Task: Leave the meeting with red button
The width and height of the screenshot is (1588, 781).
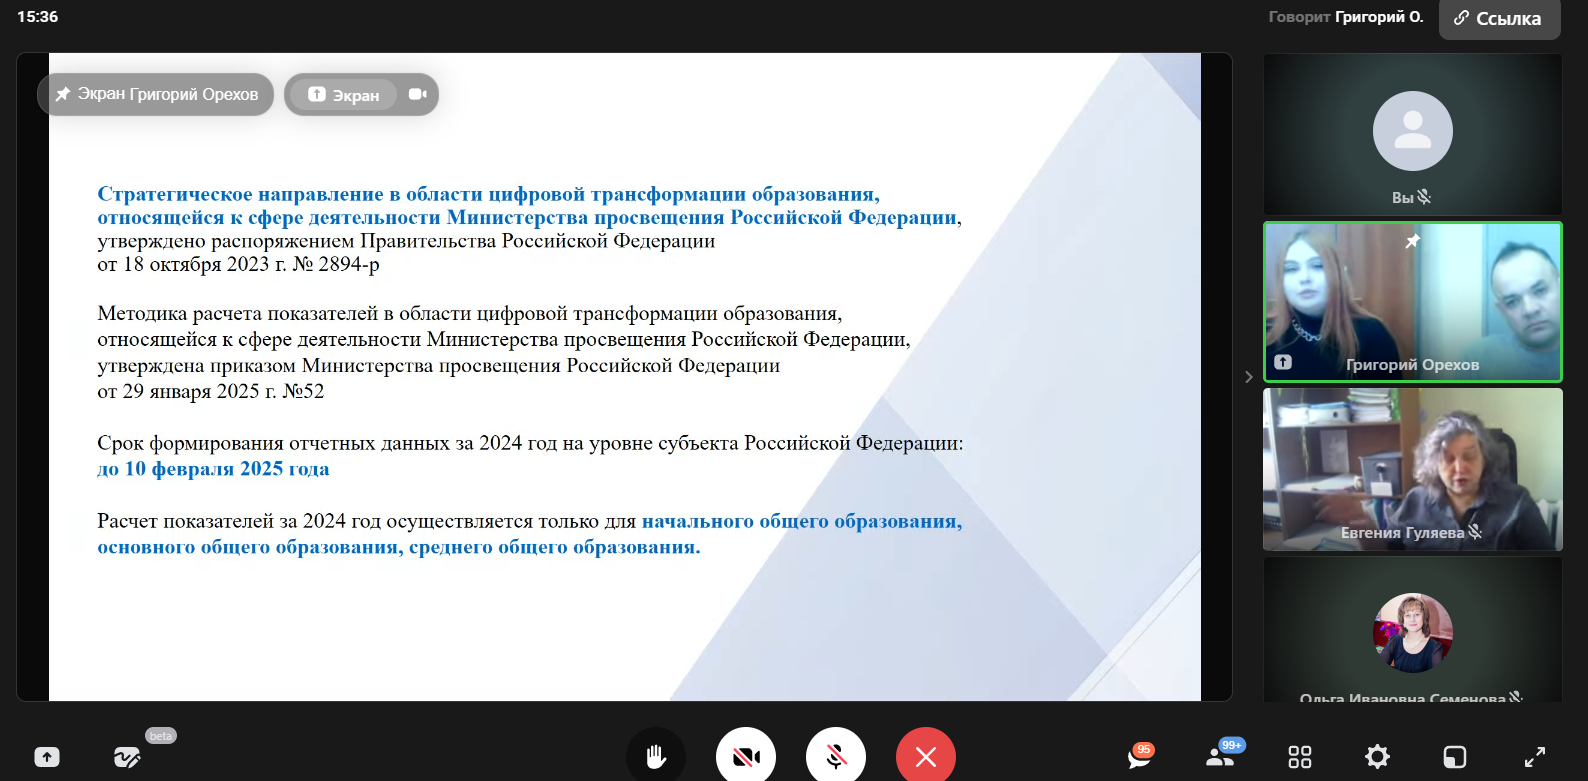Action: click(926, 757)
